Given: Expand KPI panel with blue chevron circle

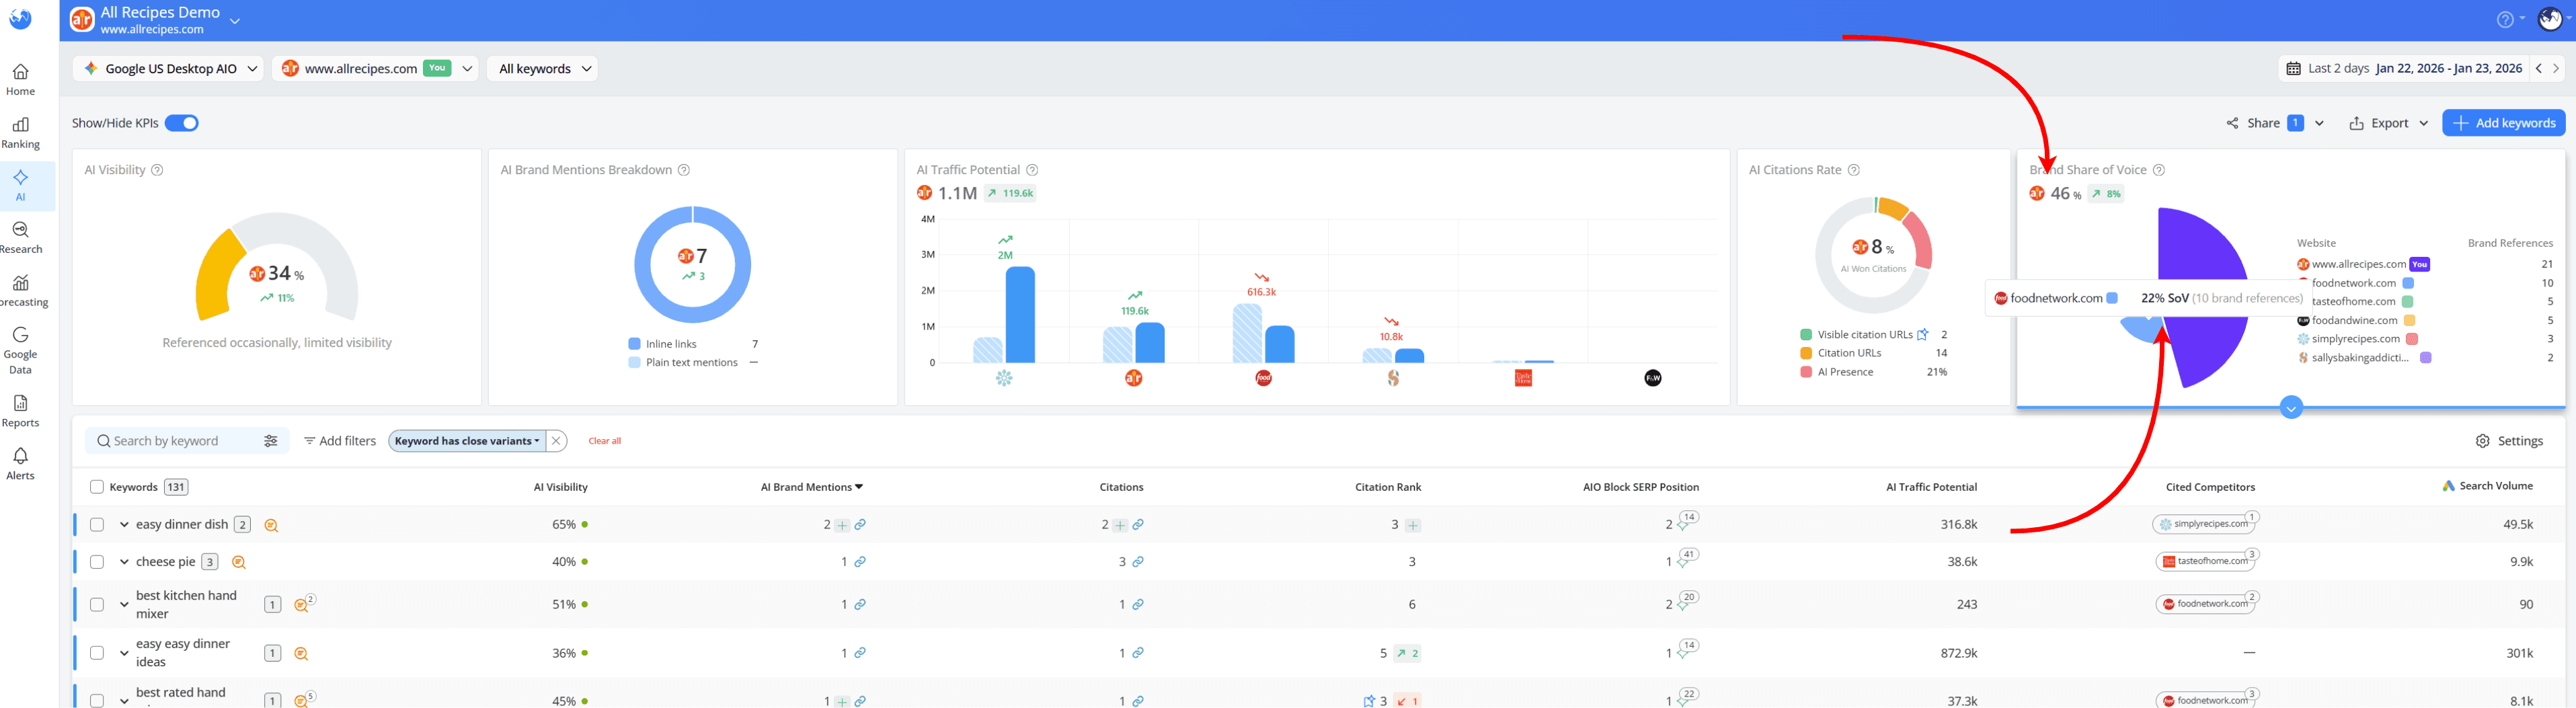Looking at the screenshot, I should [x=2291, y=407].
